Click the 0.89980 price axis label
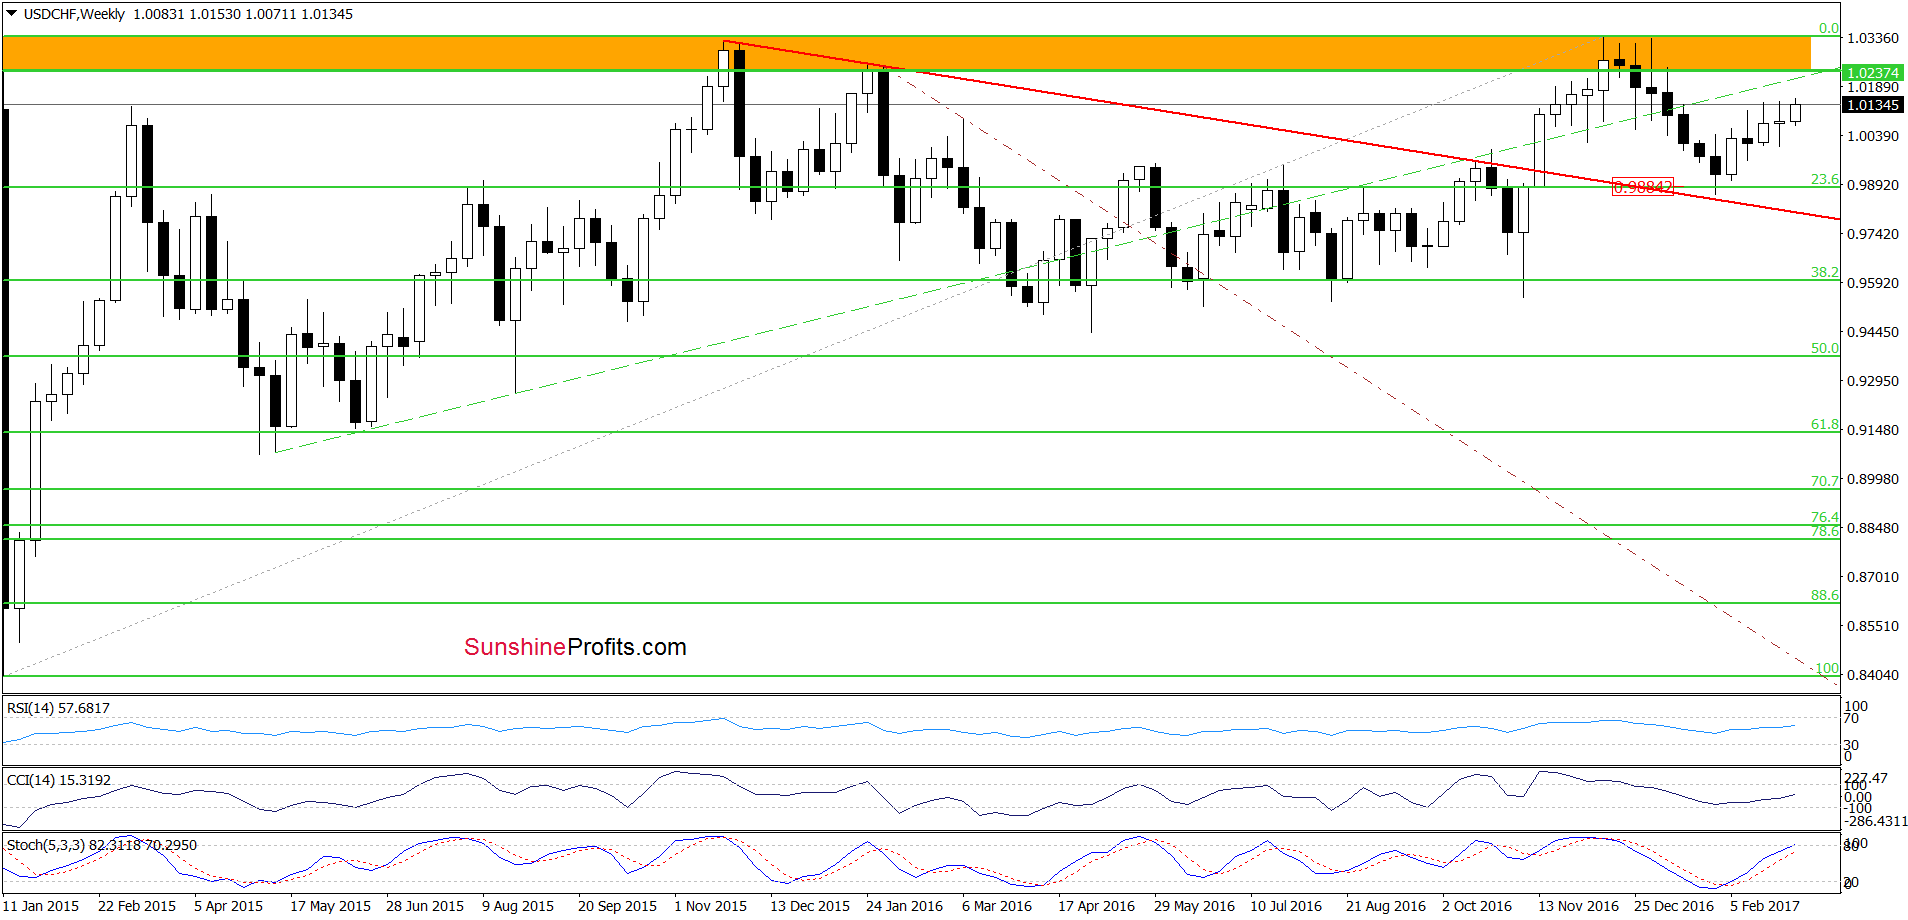The image size is (1908, 920). 1873,479
